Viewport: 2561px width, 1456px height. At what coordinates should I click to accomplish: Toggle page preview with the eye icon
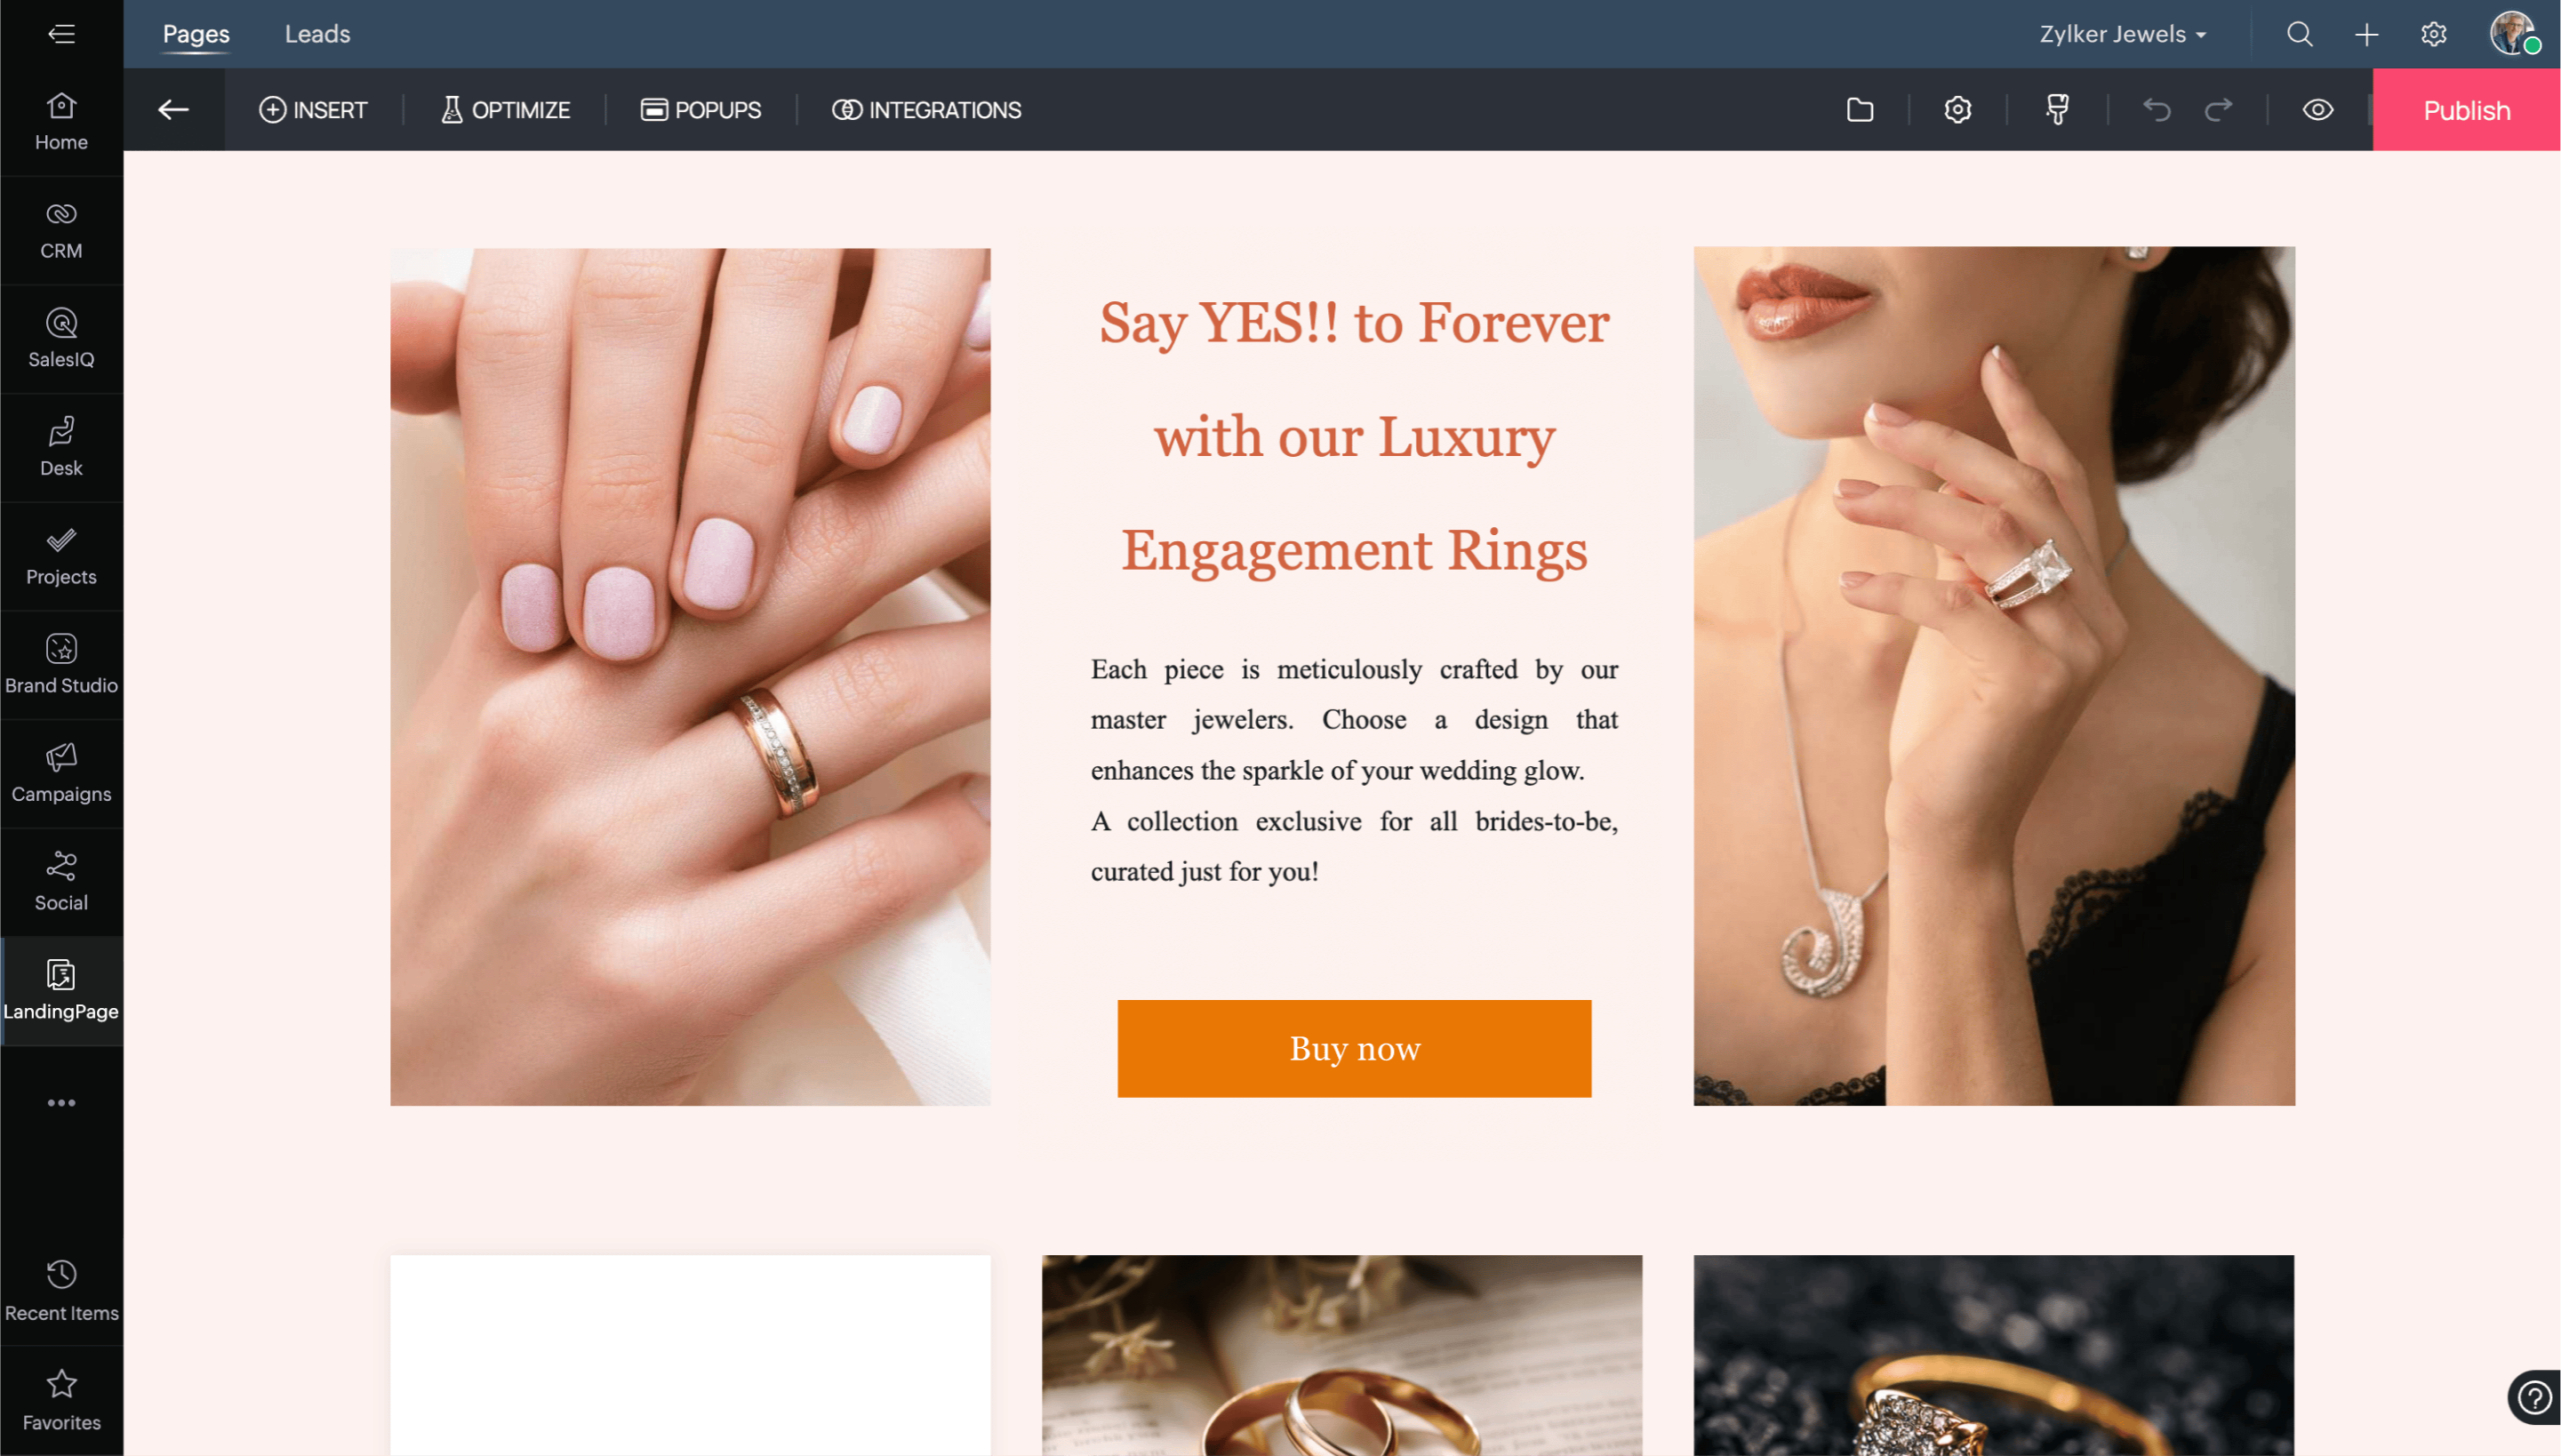2317,110
